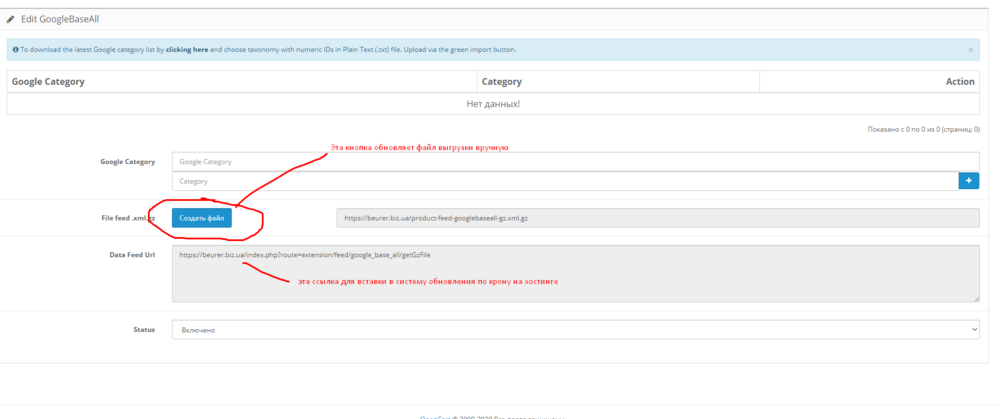Click the chevron arrow of the Status select
The image size is (1000, 419).
[974, 329]
